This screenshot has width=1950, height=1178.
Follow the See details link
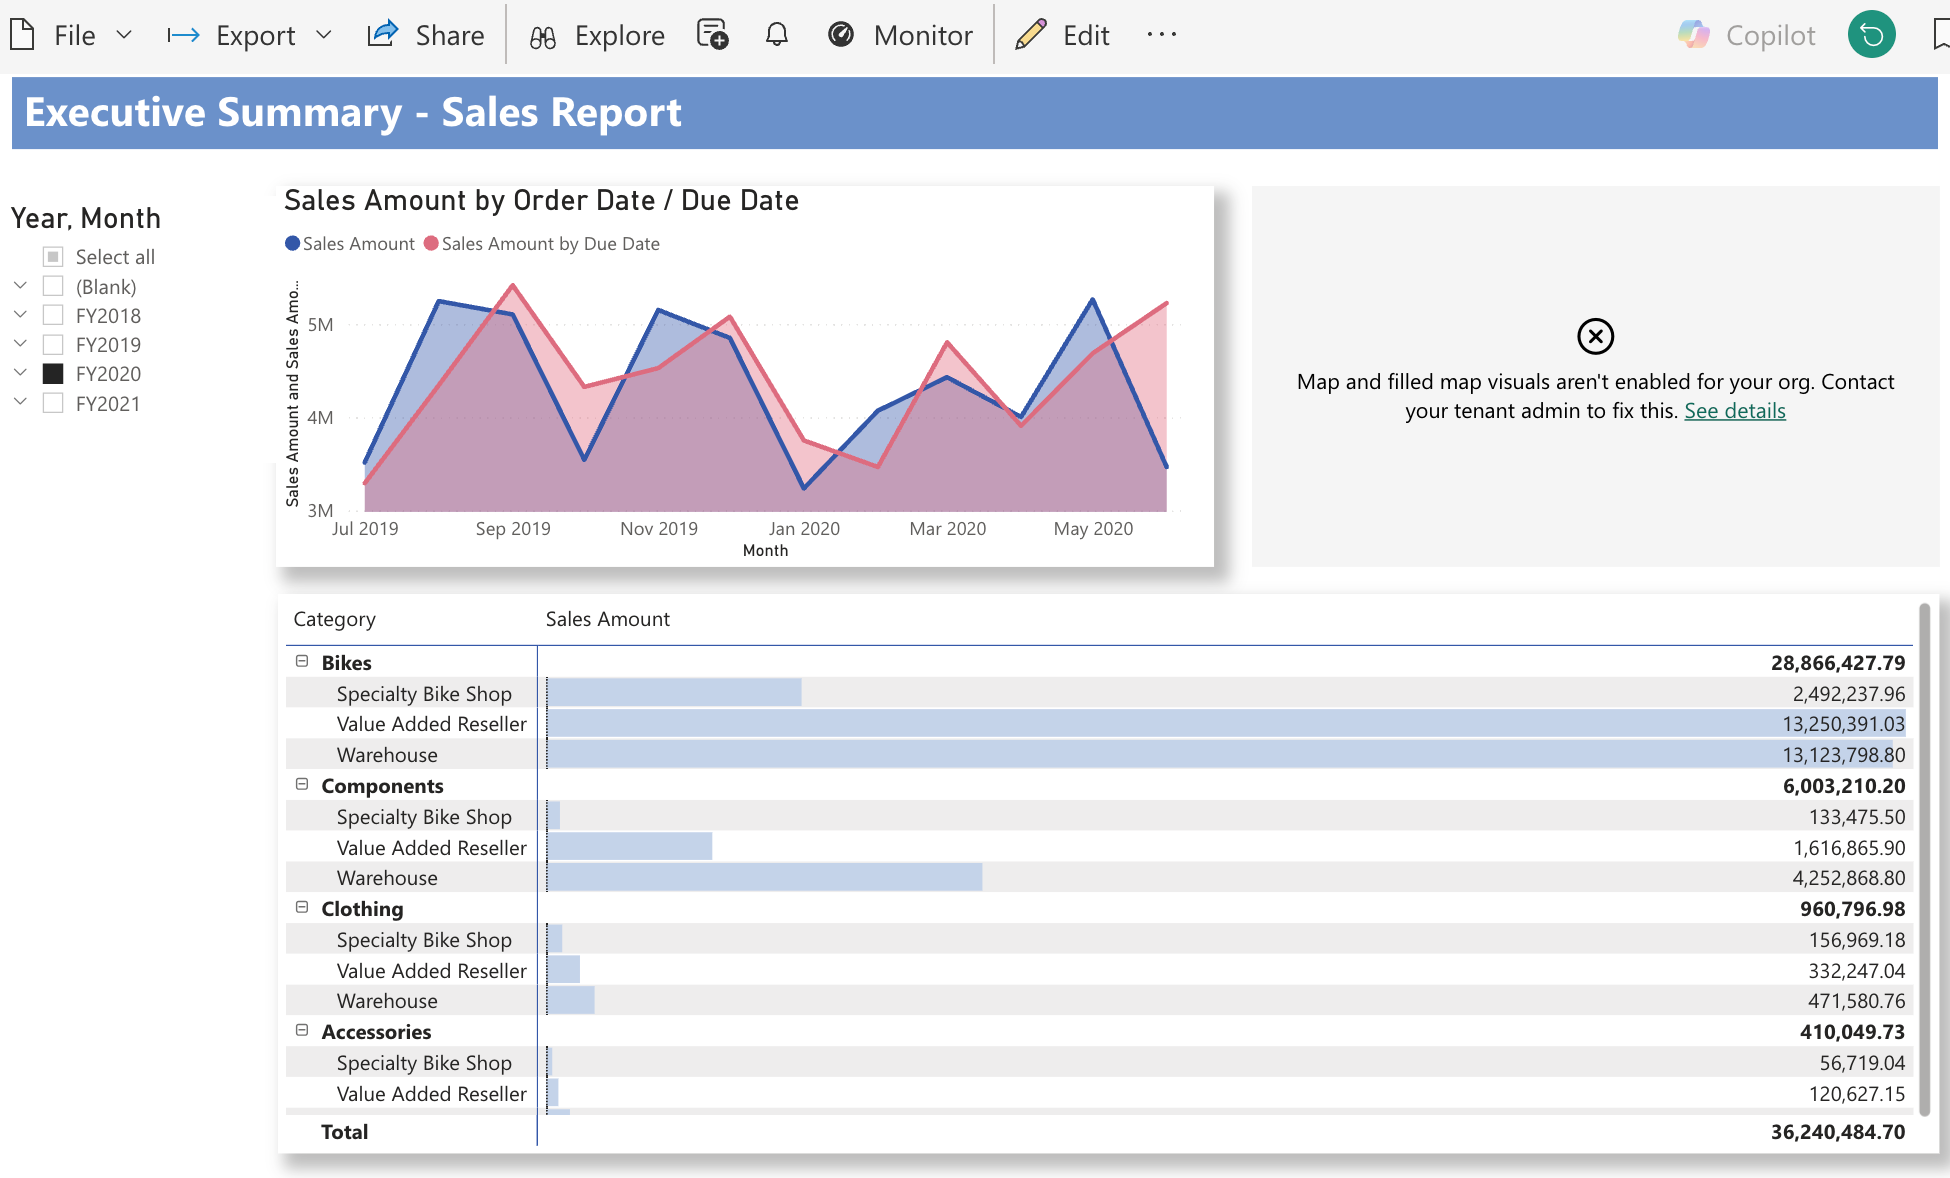coord(1734,411)
